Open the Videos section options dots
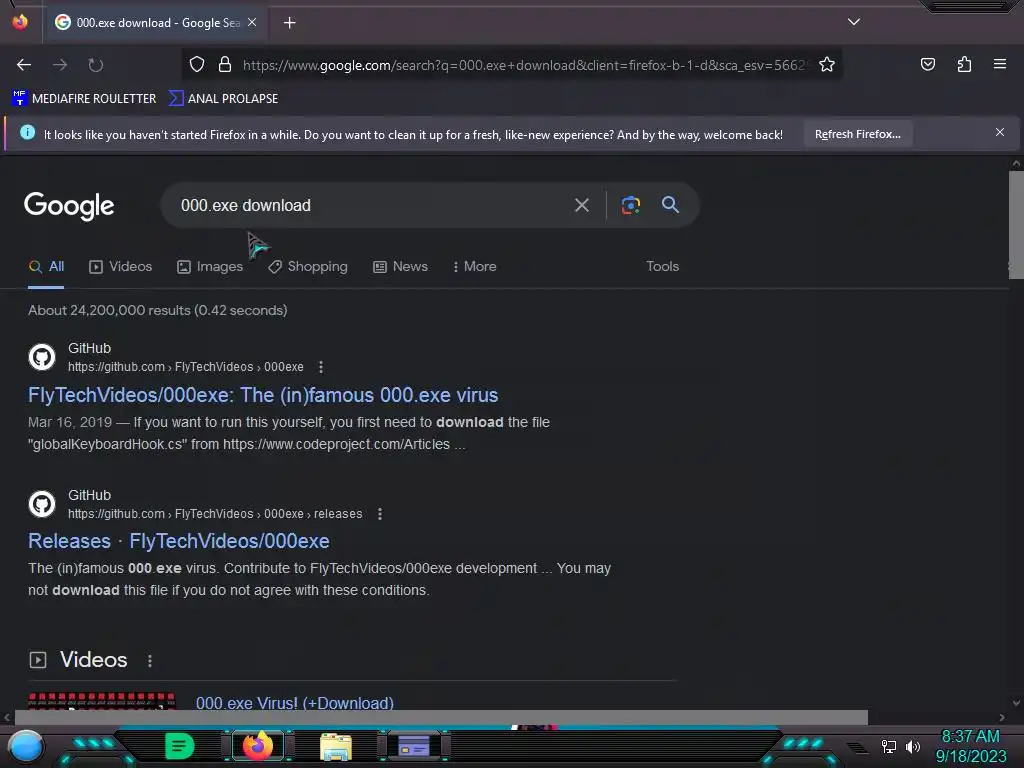 (x=150, y=661)
